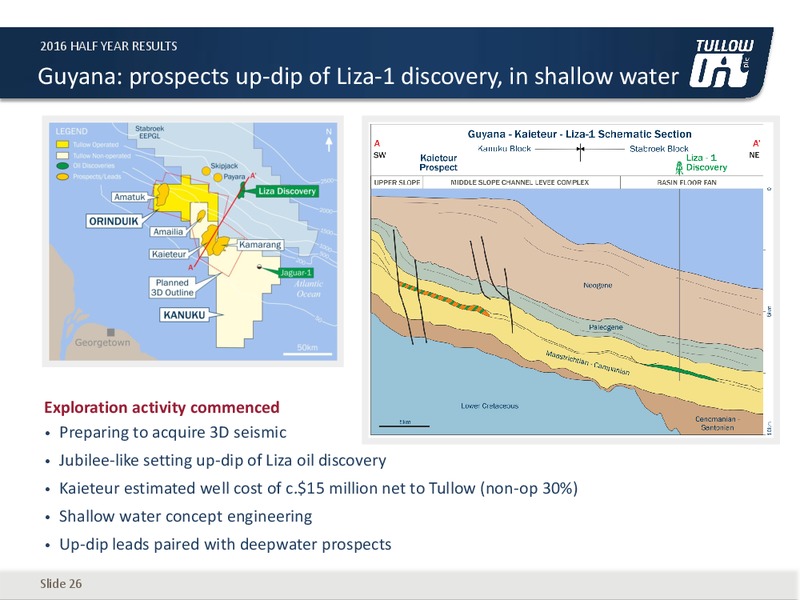Click the slide title about Guyana prospects
The height and width of the screenshot is (600, 800).
tap(358, 76)
